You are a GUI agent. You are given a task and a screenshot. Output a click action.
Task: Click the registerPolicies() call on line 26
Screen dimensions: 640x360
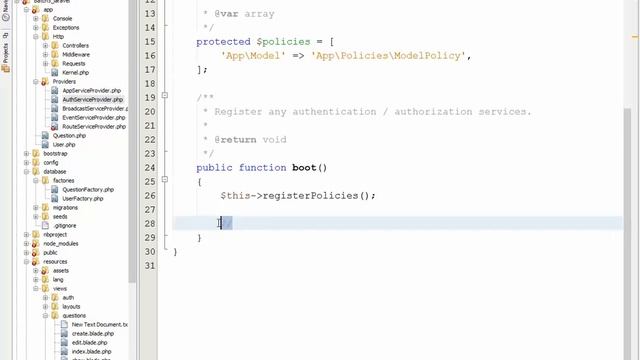(x=319, y=196)
